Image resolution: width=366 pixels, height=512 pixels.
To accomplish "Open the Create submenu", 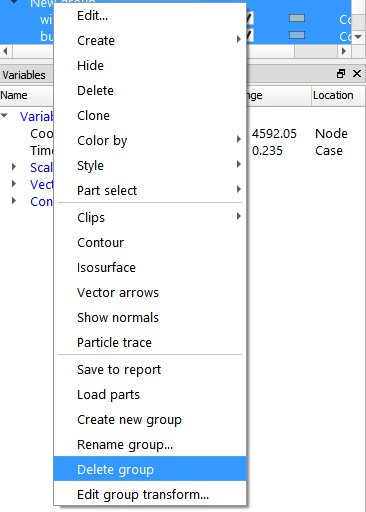I will pyautogui.click(x=150, y=41).
